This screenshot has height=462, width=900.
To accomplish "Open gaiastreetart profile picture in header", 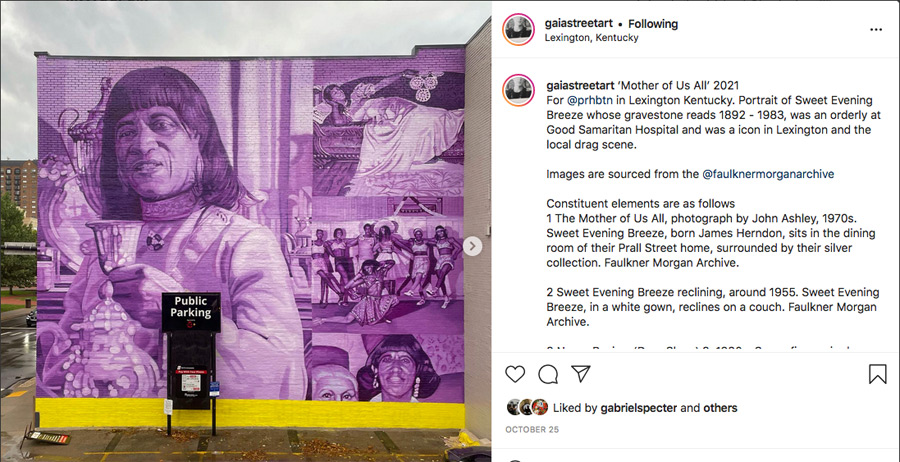I will [518, 30].
